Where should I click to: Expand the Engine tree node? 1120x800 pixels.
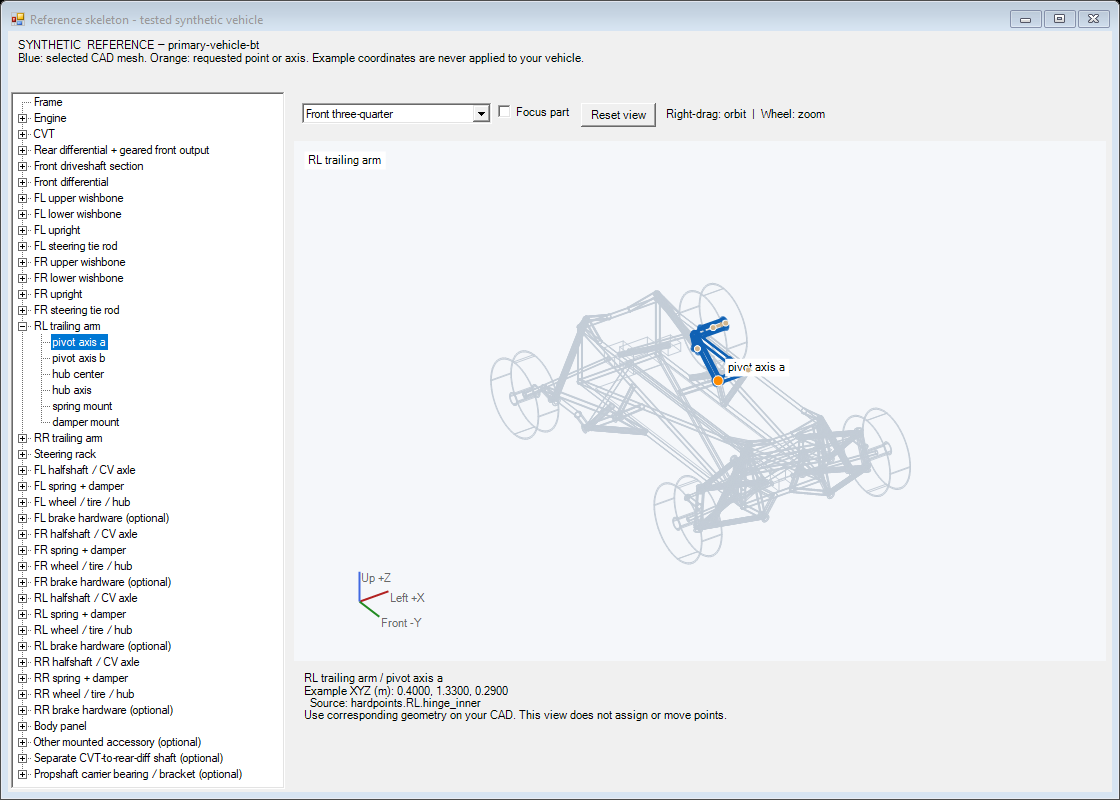[23, 119]
